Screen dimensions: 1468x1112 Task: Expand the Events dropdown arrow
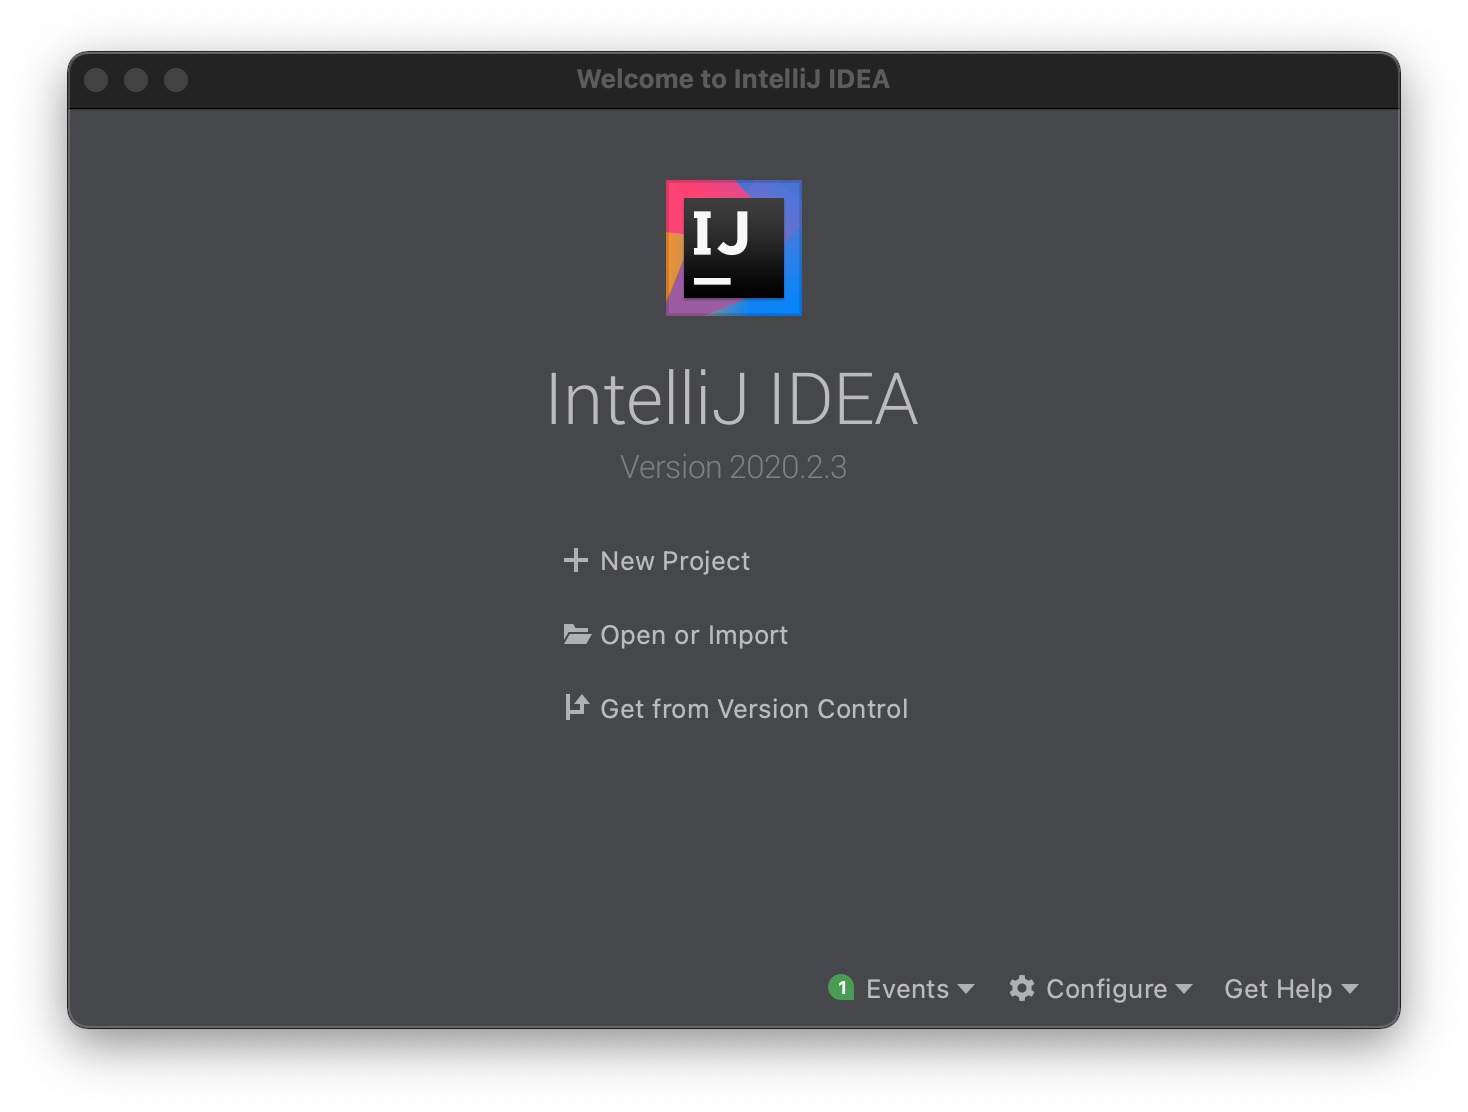coord(966,989)
